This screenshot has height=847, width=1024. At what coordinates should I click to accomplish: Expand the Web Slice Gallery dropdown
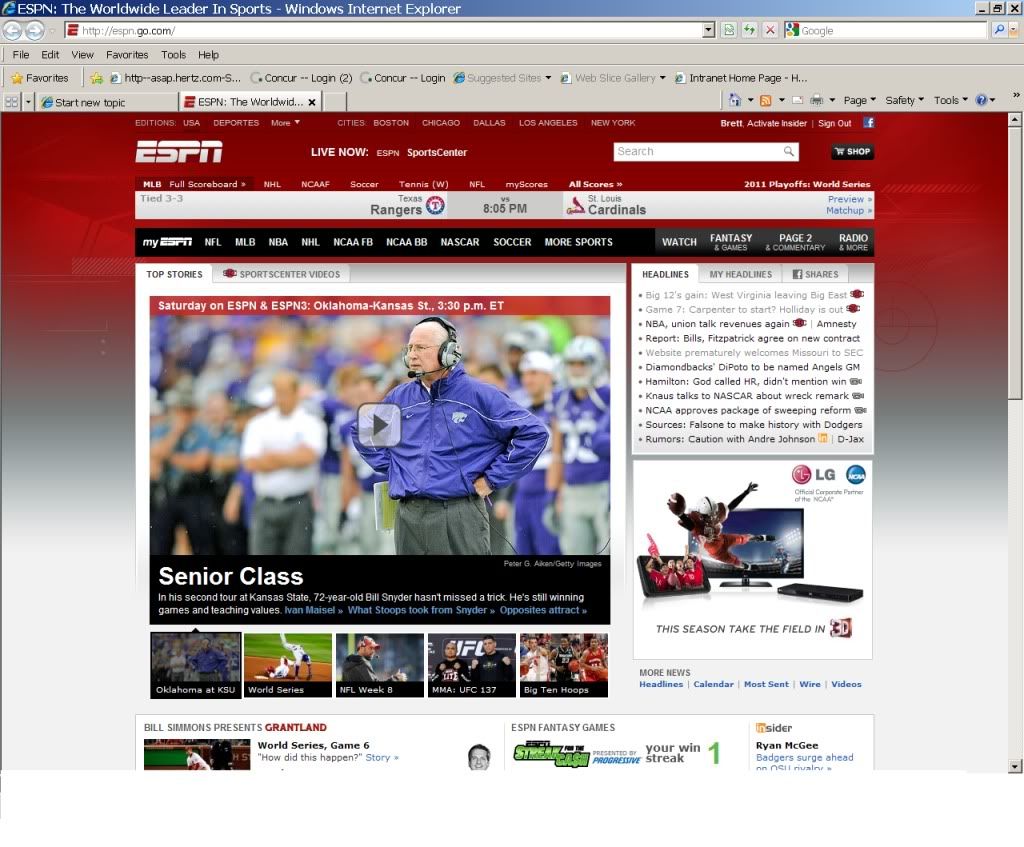click(x=662, y=78)
